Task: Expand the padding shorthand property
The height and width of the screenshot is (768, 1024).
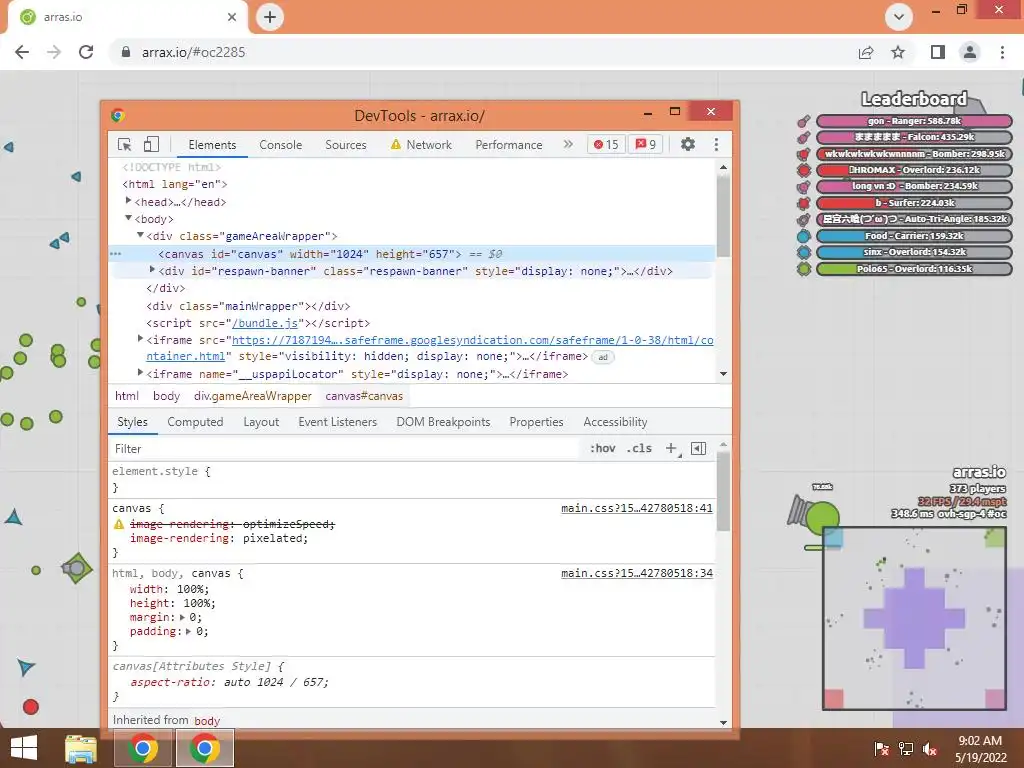Action: coord(188,632)
